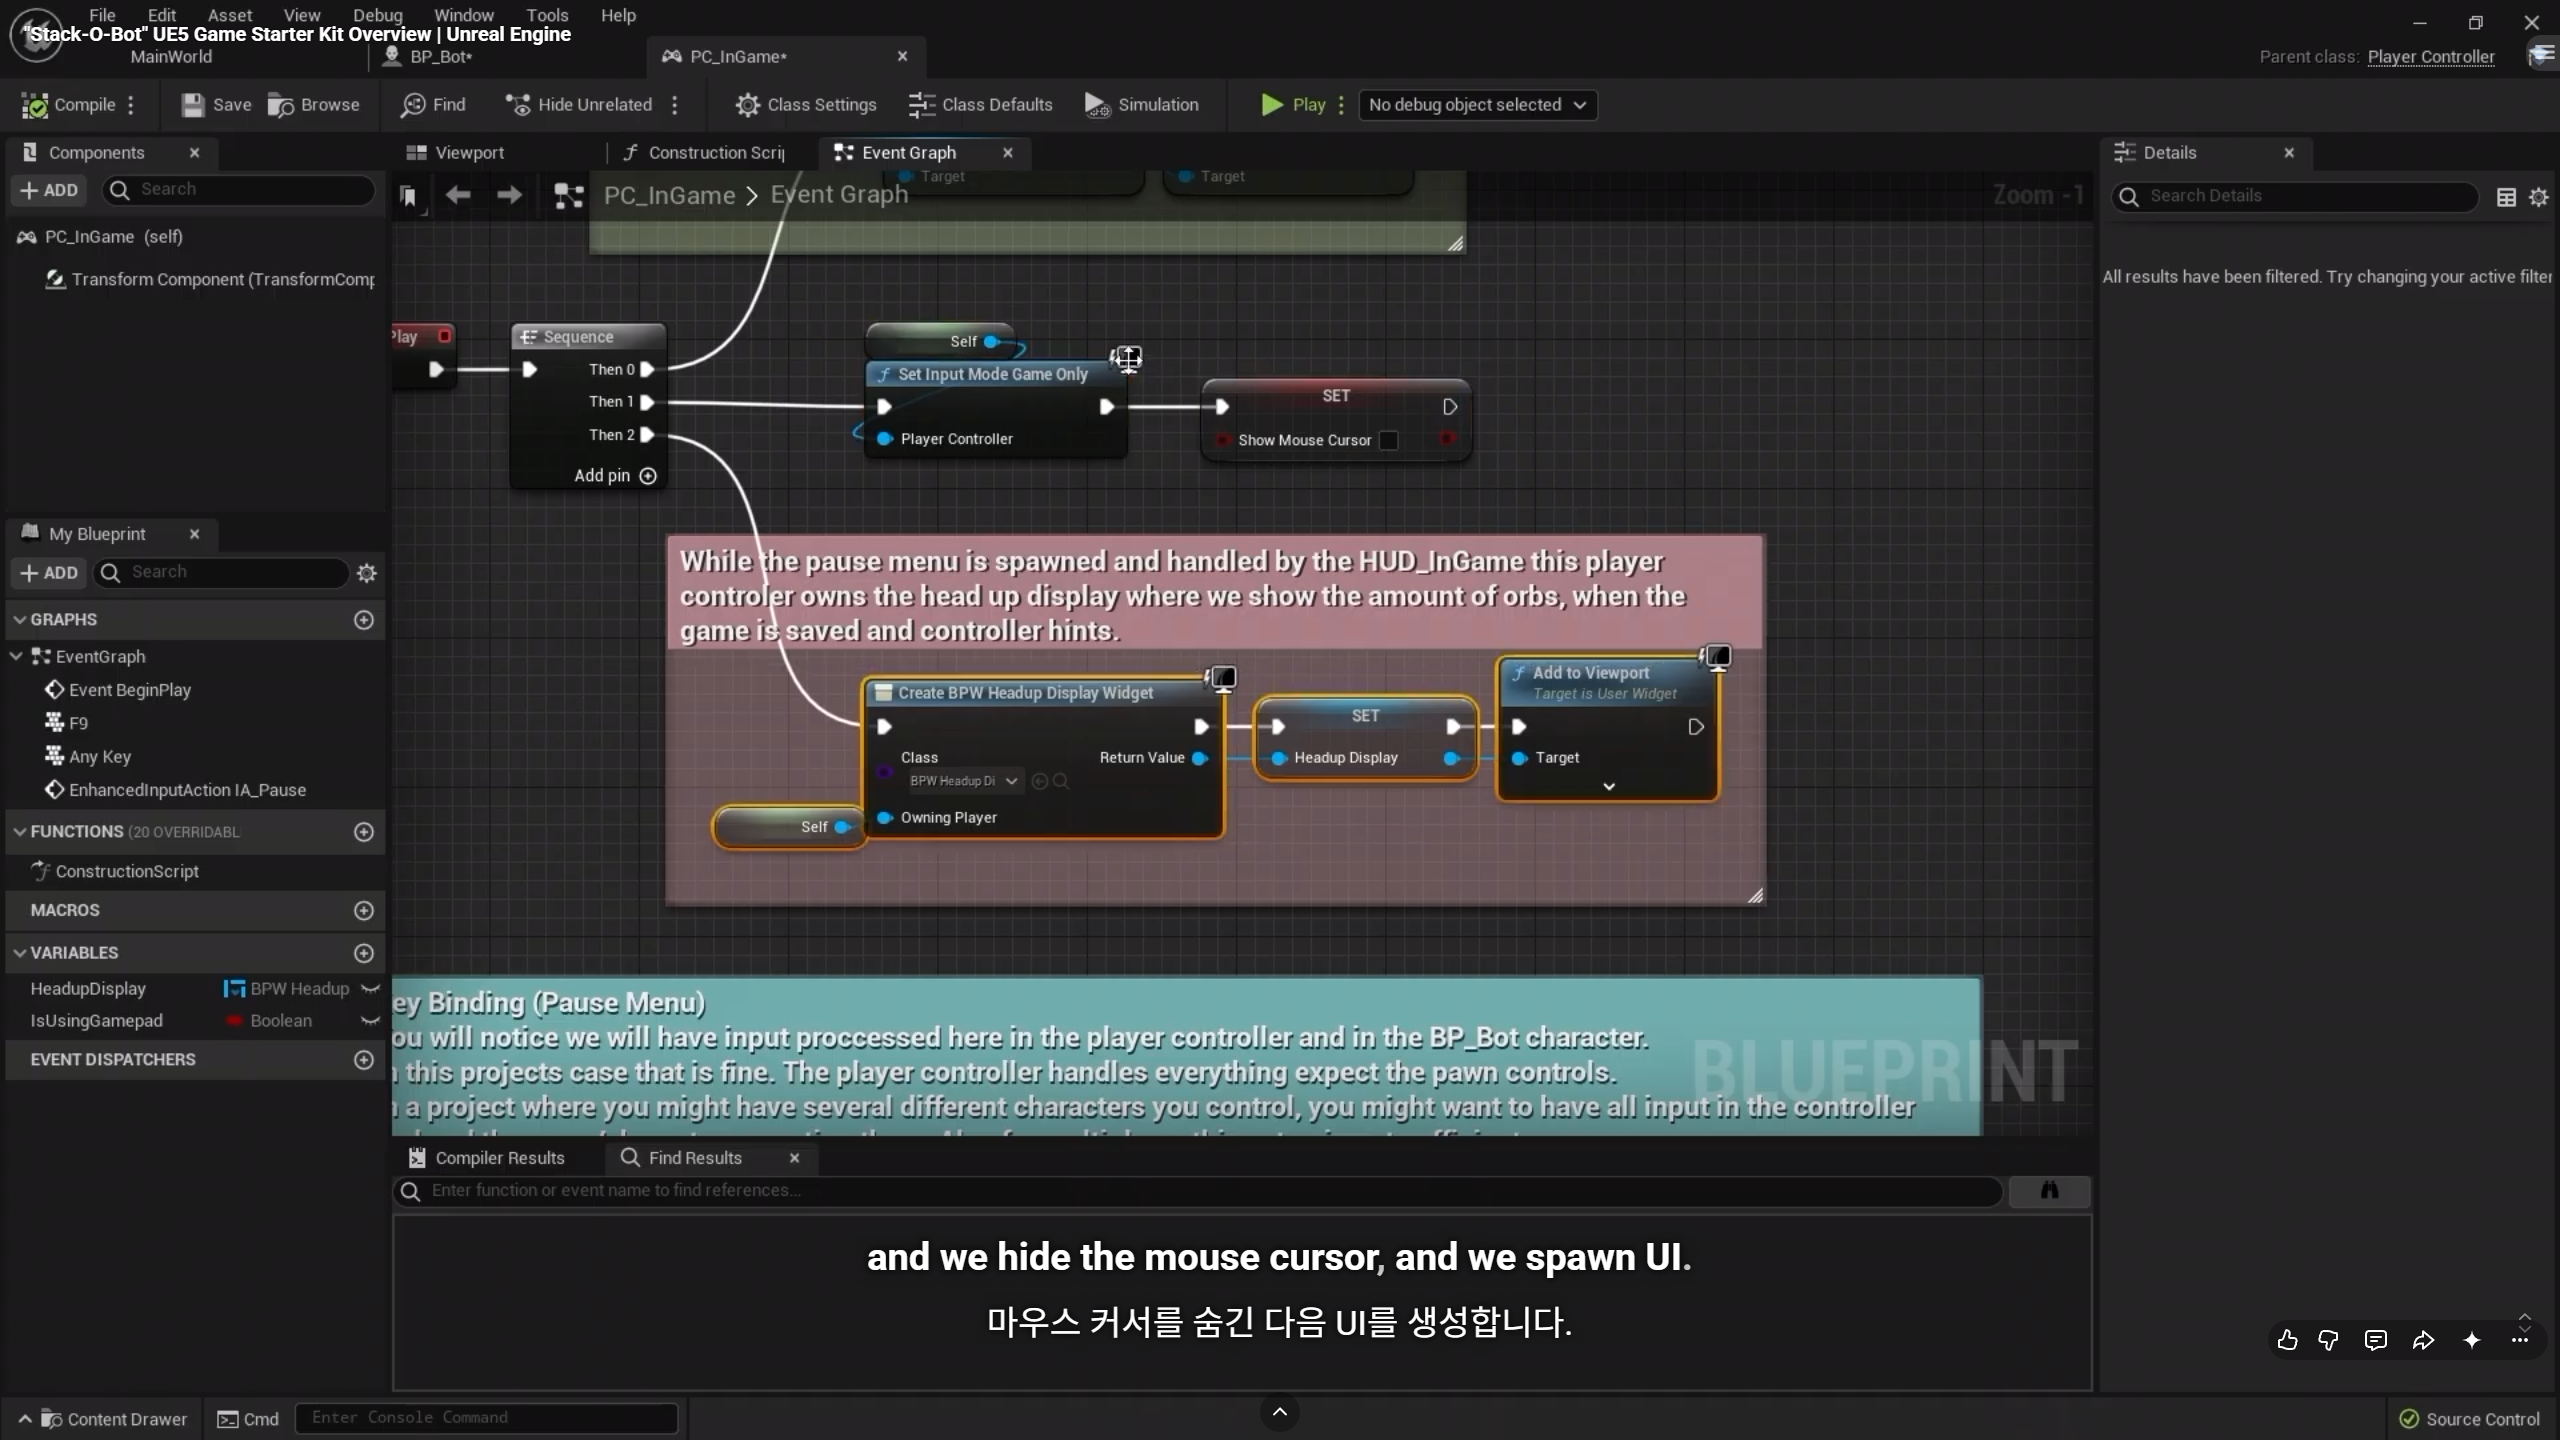Click HeadupDisplay BPW Headup type icon
Image resolution: width=2560 pixels, height=1440 pixels.
tap(235, 989)
